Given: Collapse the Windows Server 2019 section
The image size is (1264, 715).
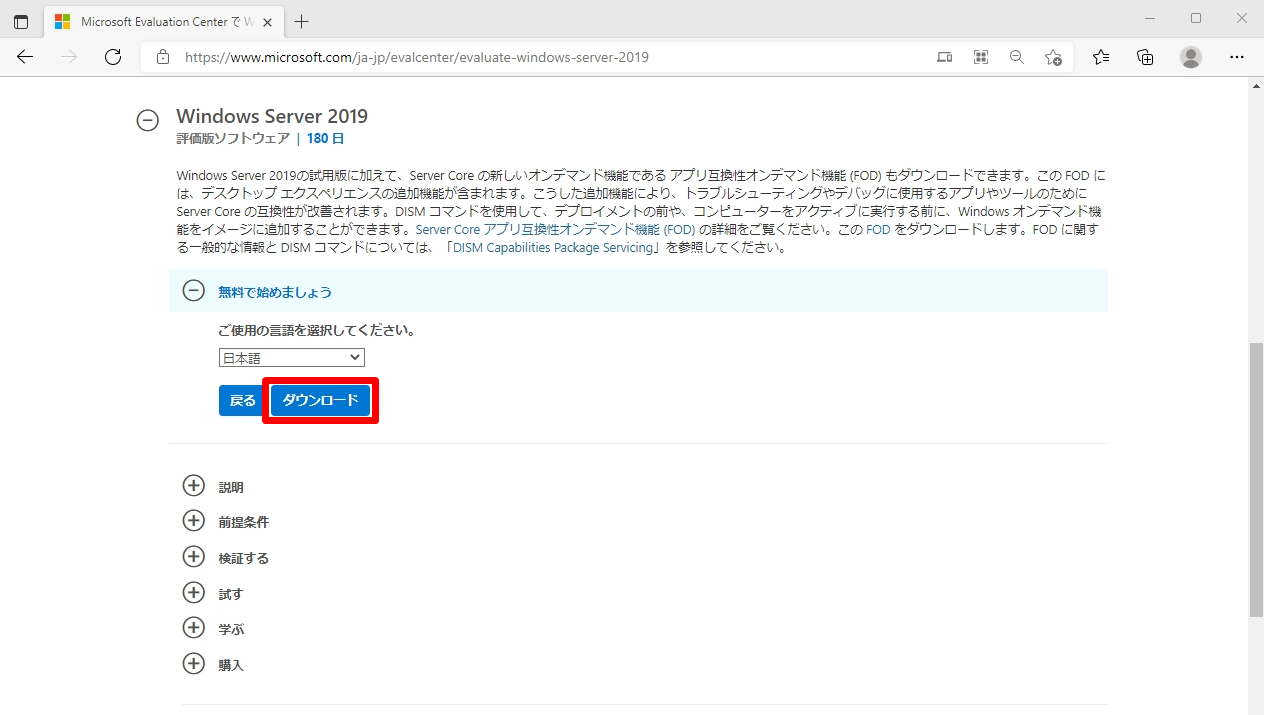Looking at the screenshot, I should coord(147,120).
